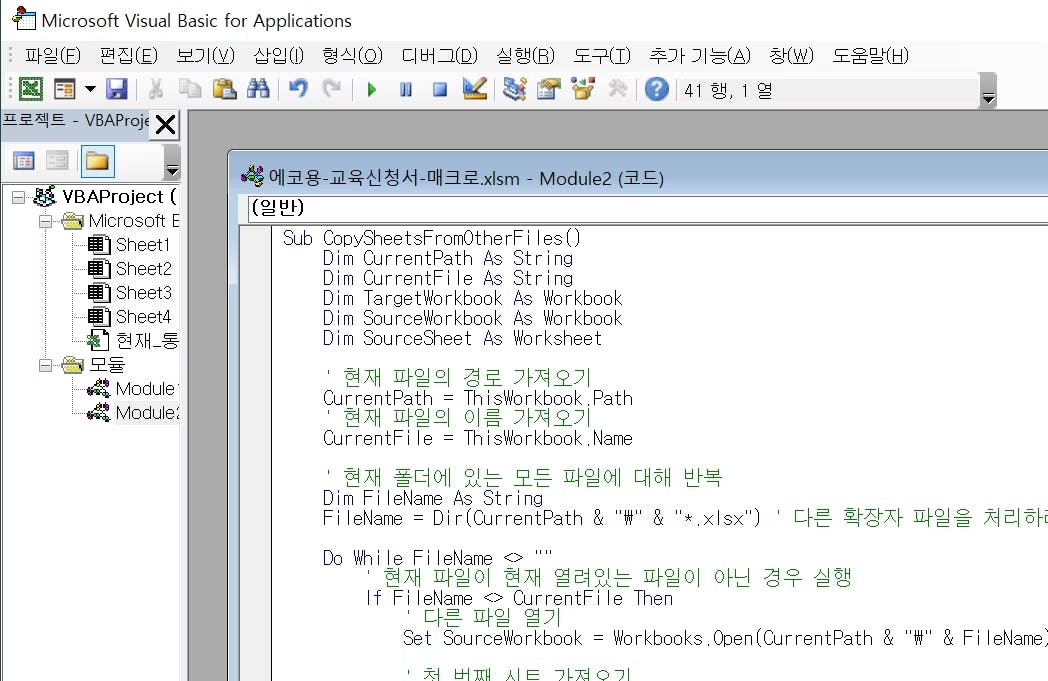Click View Code icon in project panel

tap(23, 161)
